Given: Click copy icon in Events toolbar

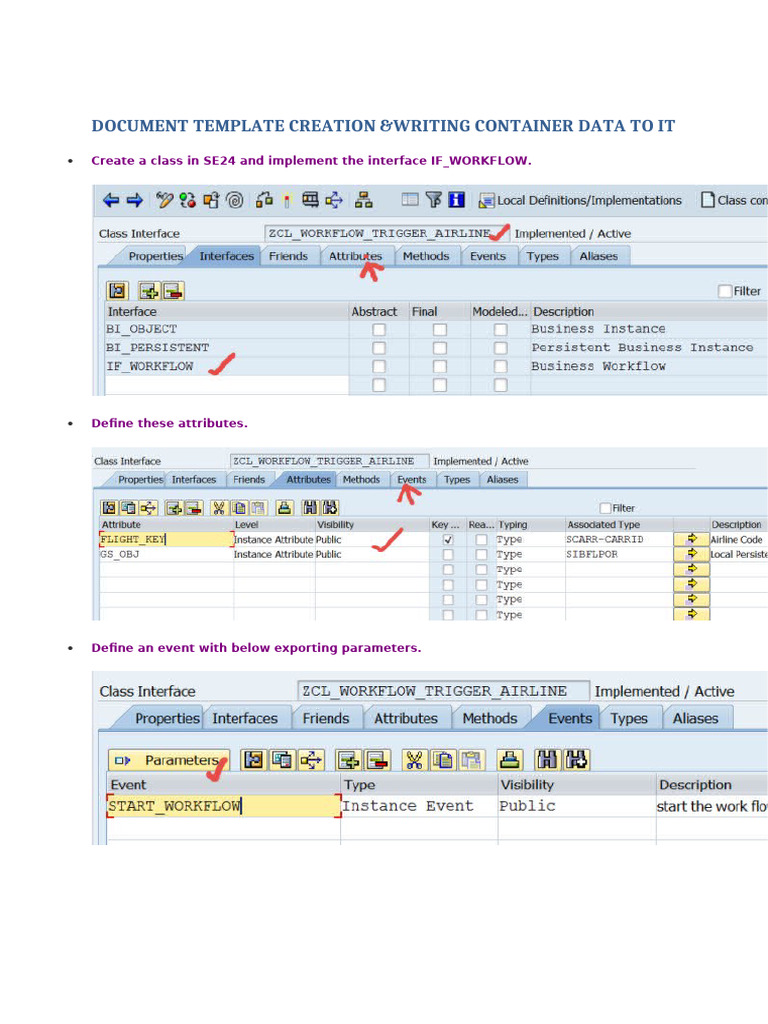Looking at the screenshot, I should click(x=443, y=760).
